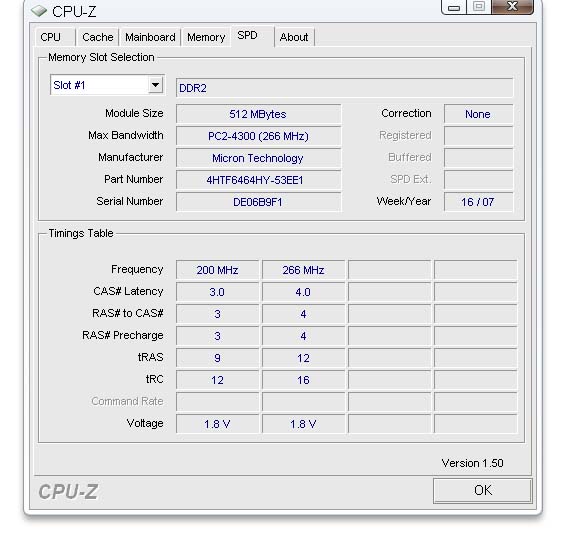Click the 1.8 V cell under 200 MHz
Screen dimensions: 583x541
[x=217, y=424]
